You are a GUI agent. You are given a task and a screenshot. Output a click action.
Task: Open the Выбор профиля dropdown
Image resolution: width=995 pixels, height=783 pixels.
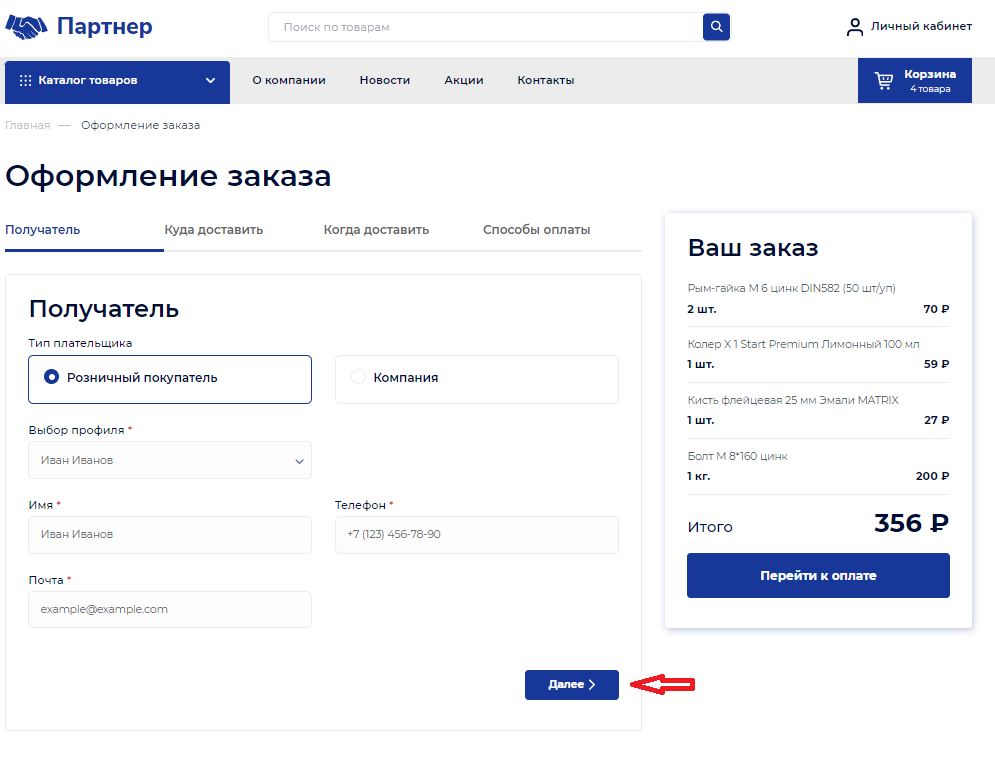click(170, 460)
